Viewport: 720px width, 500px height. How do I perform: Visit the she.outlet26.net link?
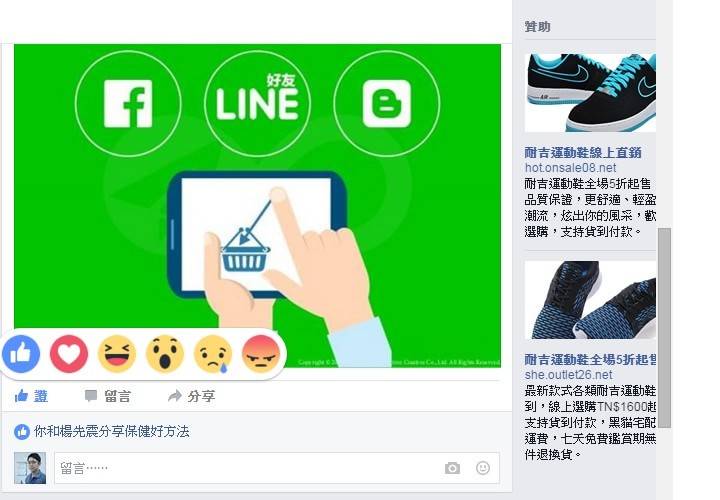point(568,375)
